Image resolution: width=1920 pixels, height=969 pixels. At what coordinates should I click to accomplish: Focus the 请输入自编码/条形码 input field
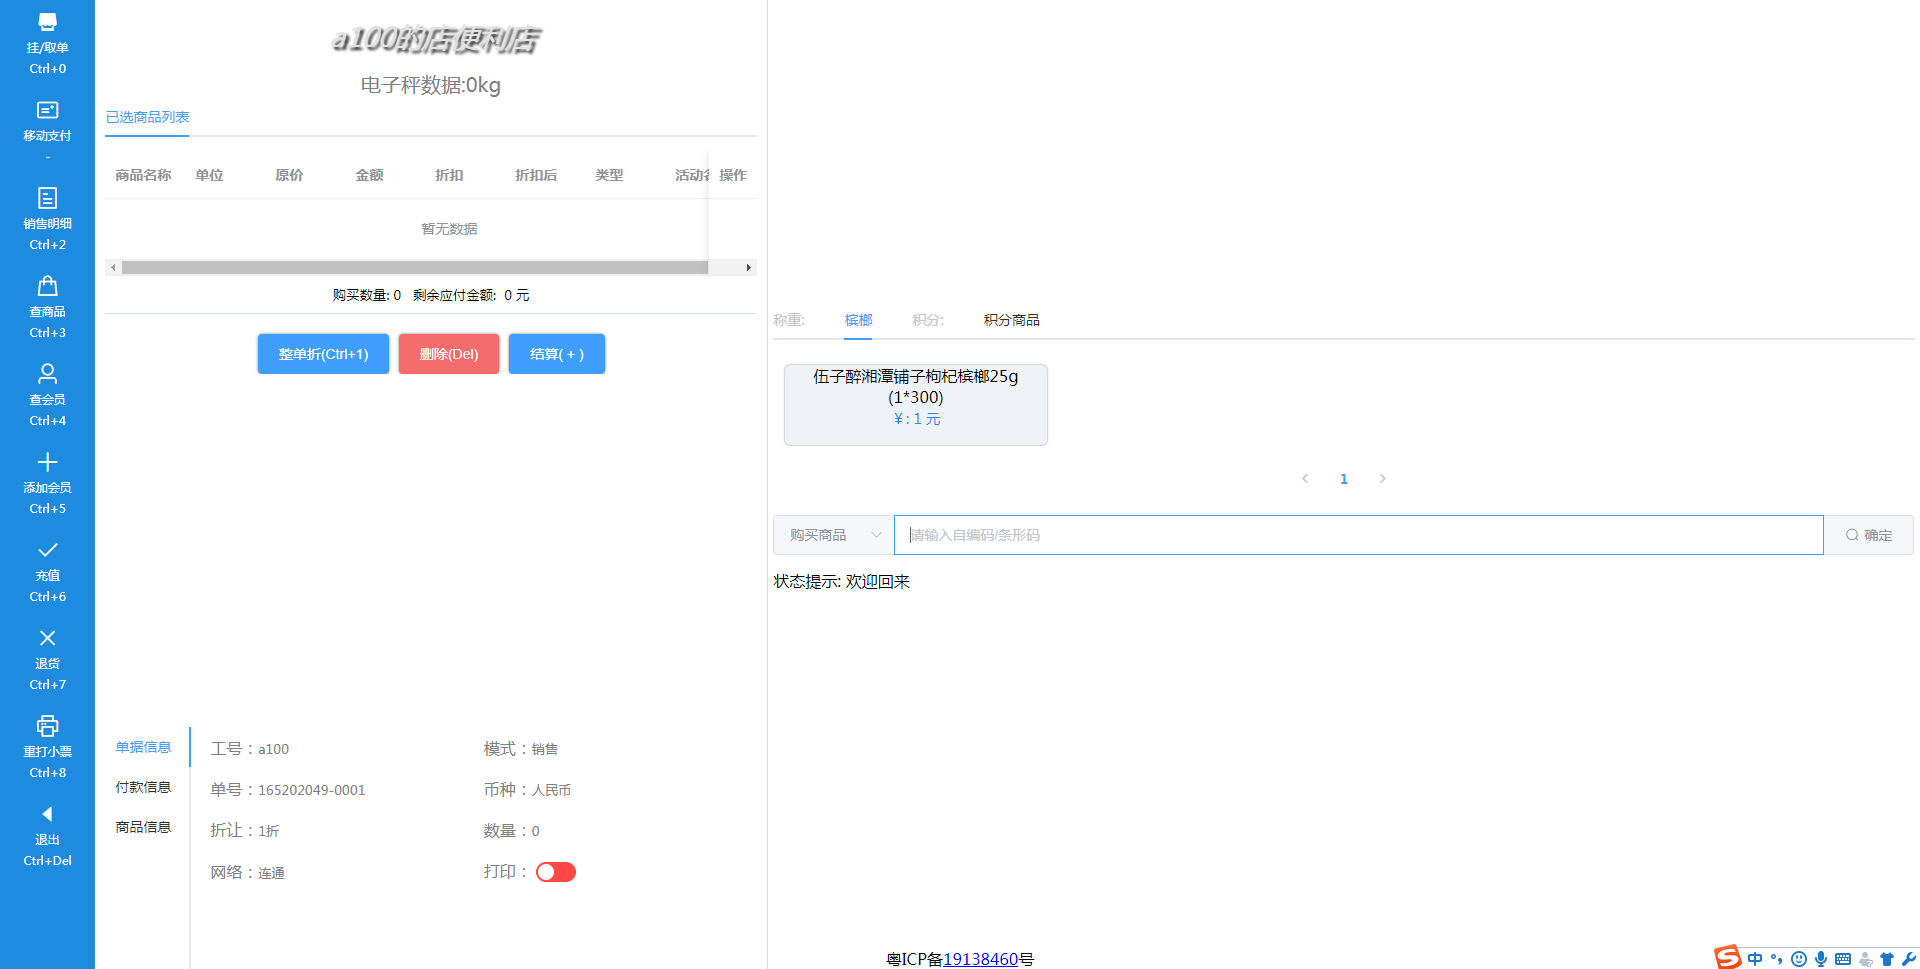coord(1358,535)
